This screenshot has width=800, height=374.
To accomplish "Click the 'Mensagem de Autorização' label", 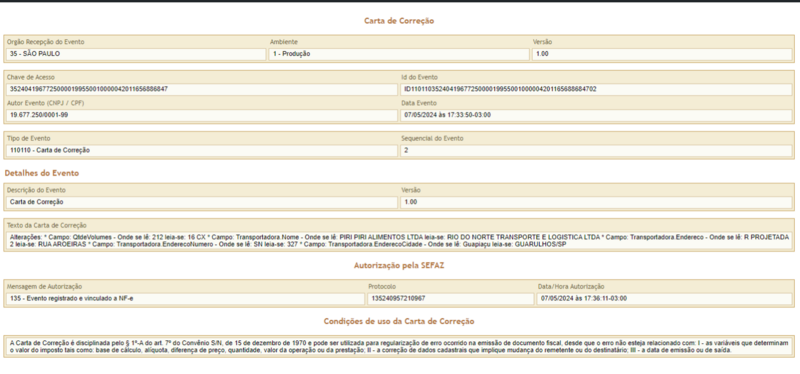I will [44, 287].
